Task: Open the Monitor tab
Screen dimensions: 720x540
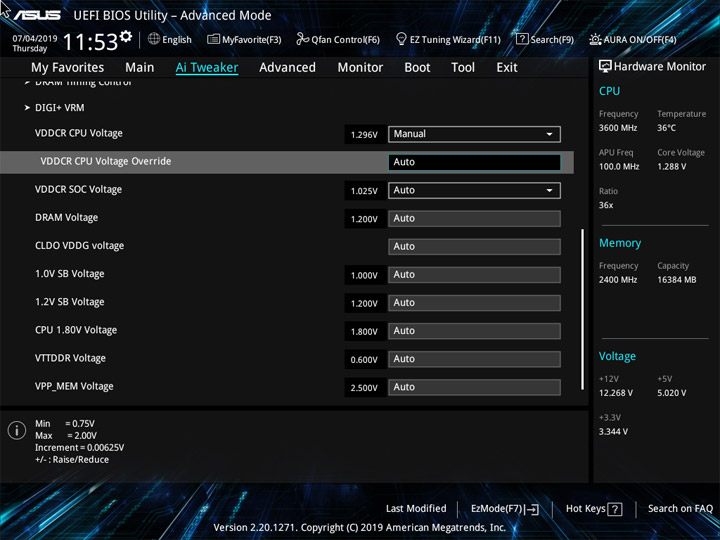Action: 360,68
